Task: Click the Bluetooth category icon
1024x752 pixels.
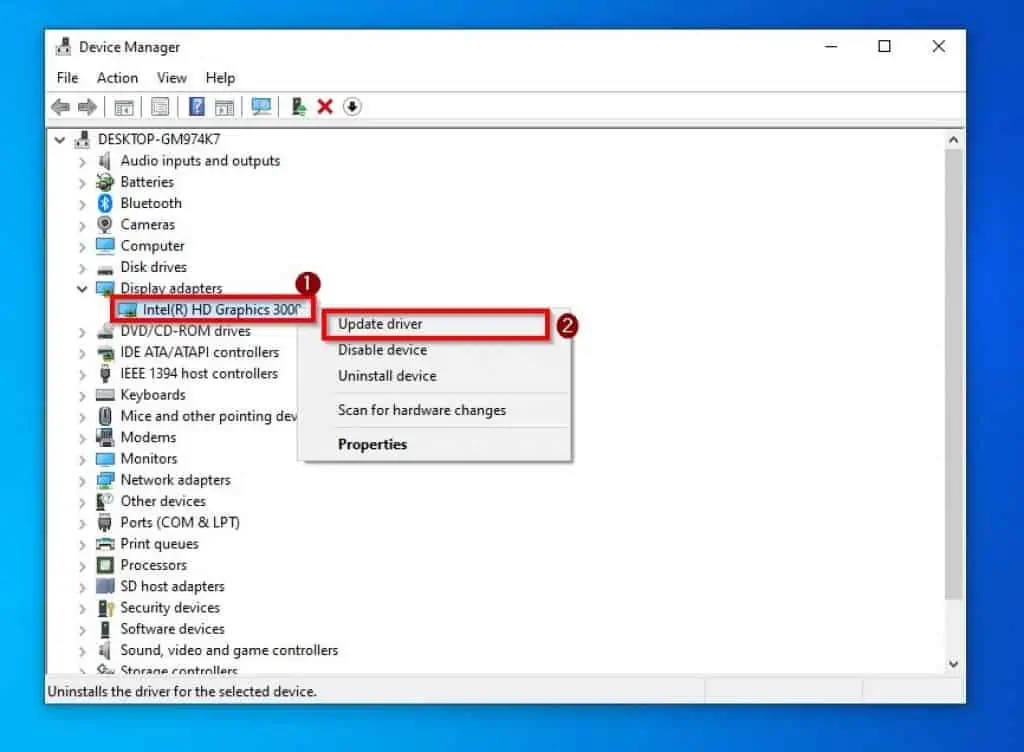Action: (x=105, y=203)
